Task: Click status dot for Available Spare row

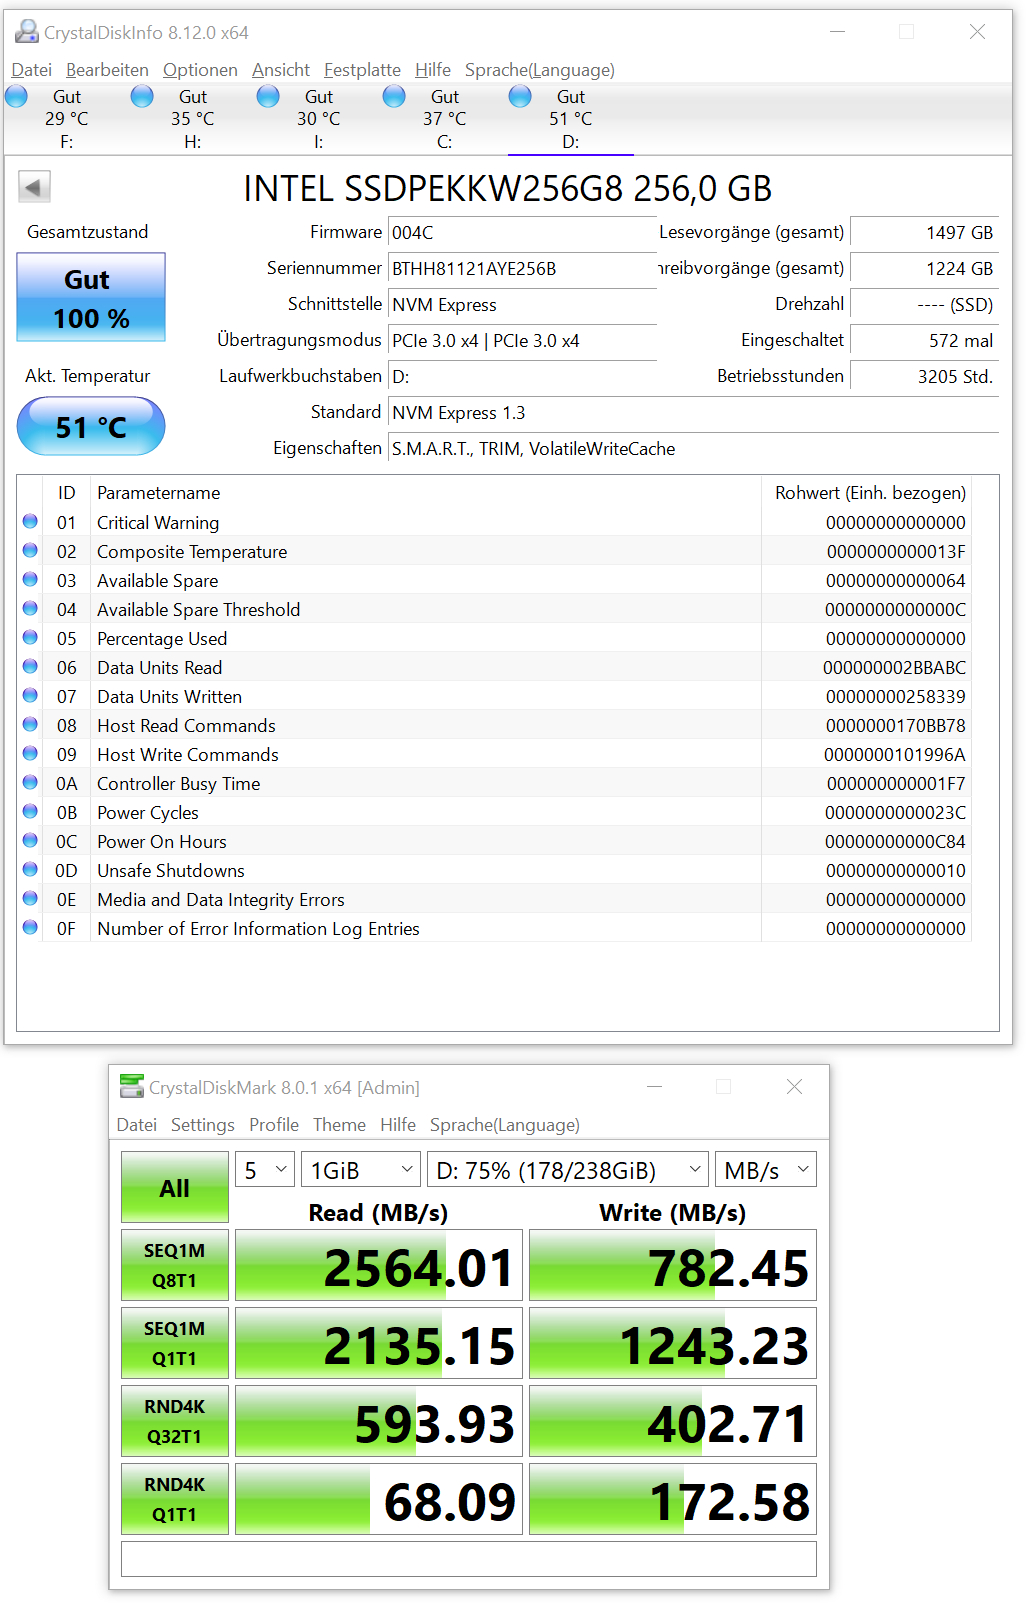Action: [30, 579]
